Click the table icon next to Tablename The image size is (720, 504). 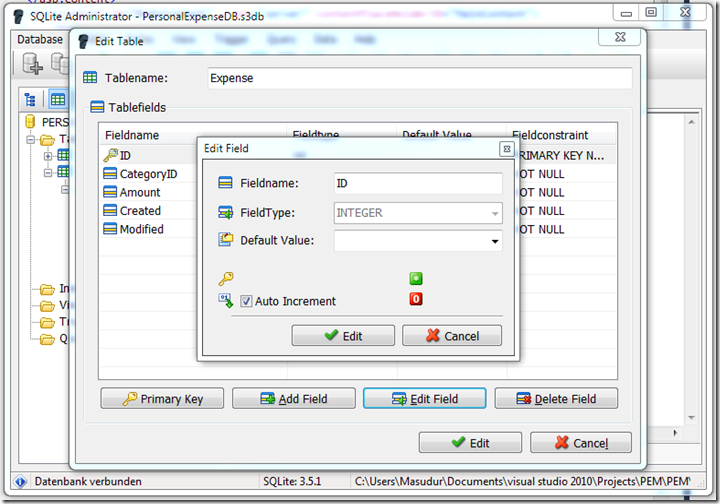[x=90, y=78]
